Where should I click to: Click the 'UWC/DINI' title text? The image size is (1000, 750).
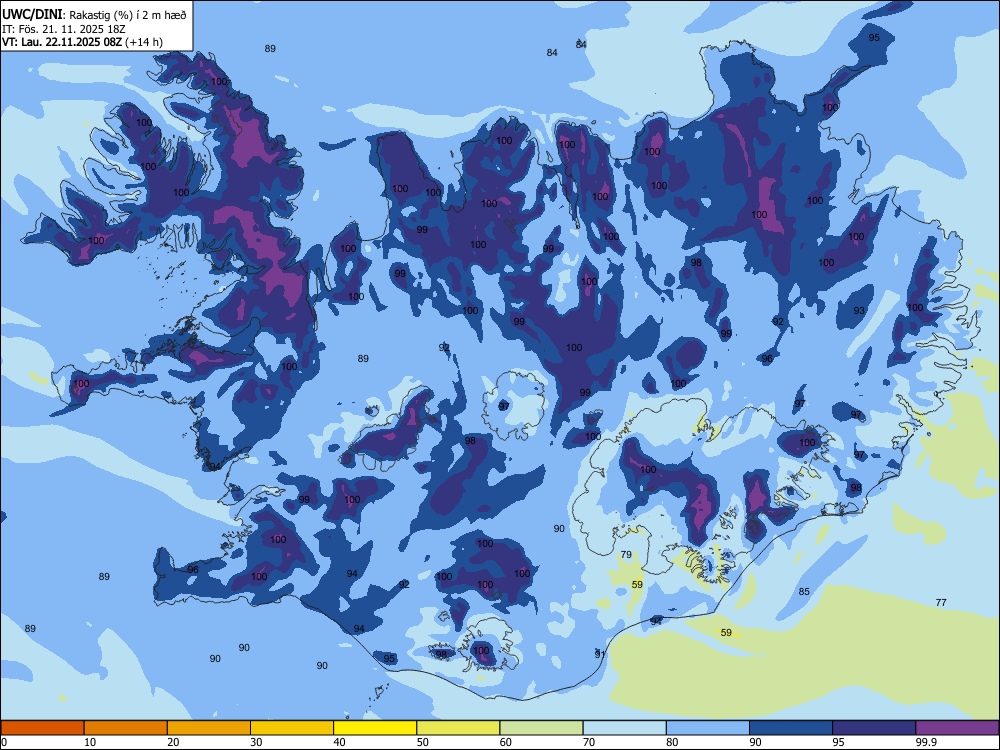click(32, 15)
